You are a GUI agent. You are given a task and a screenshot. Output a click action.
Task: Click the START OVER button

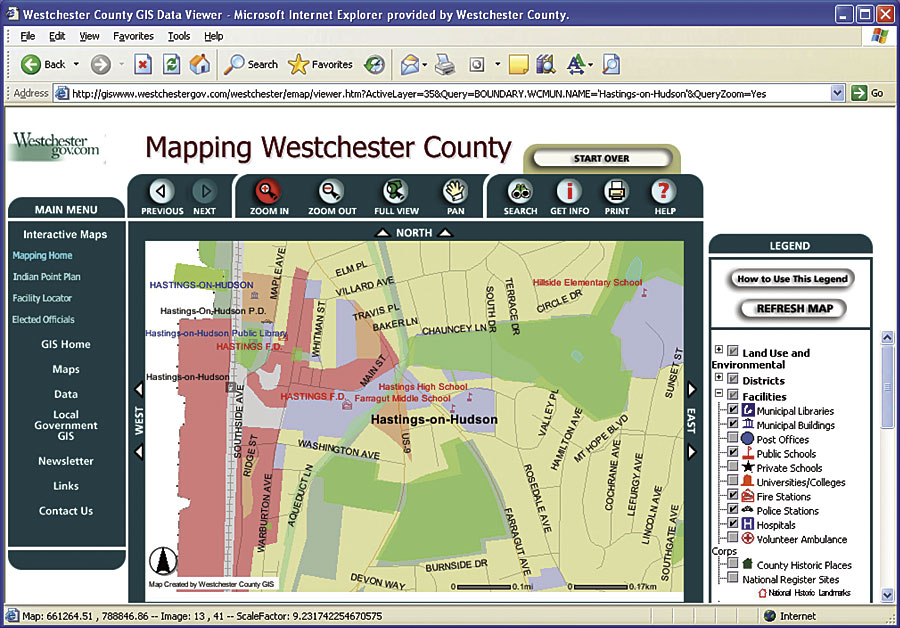[x=602, y=158]
